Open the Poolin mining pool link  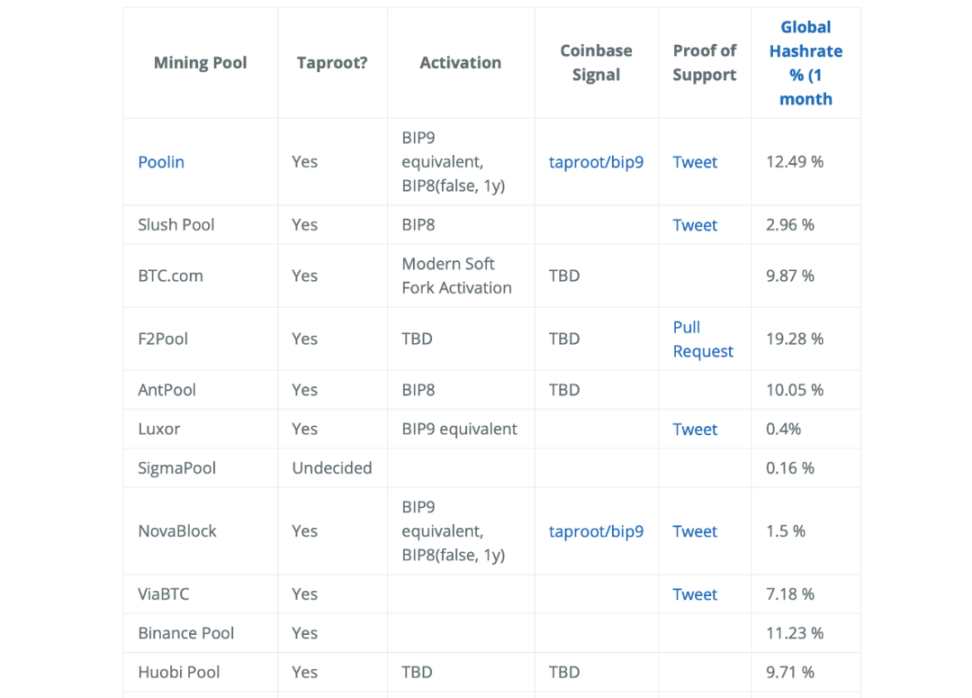click(161, 162)
